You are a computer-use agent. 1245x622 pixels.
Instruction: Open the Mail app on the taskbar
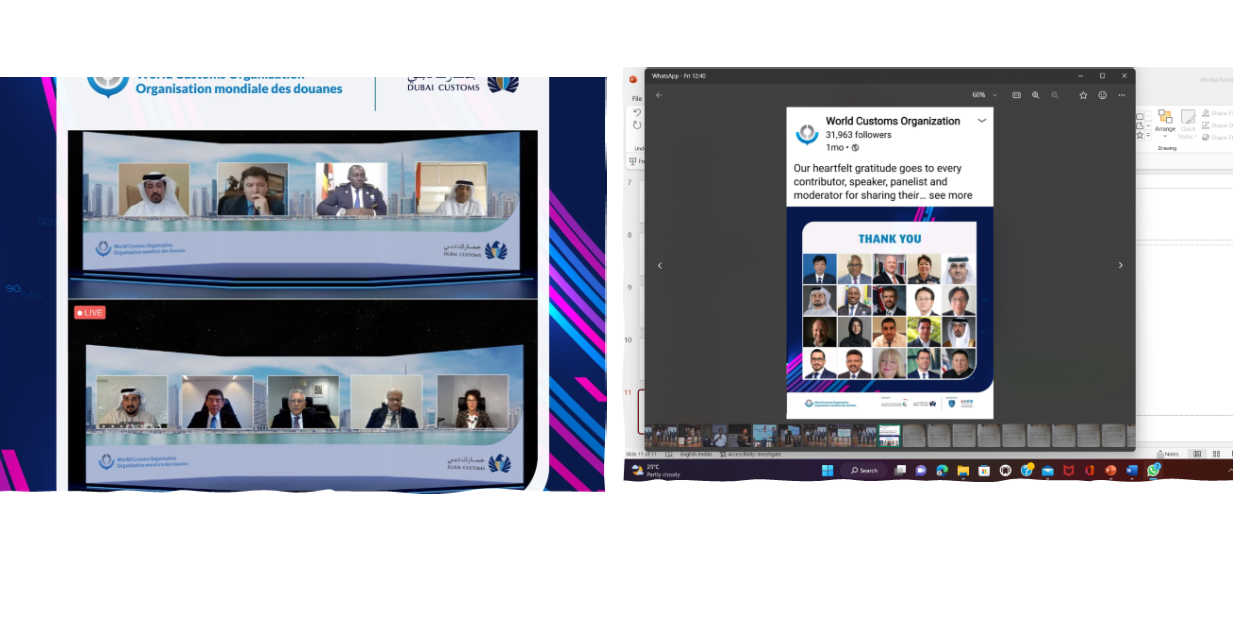1048,470
